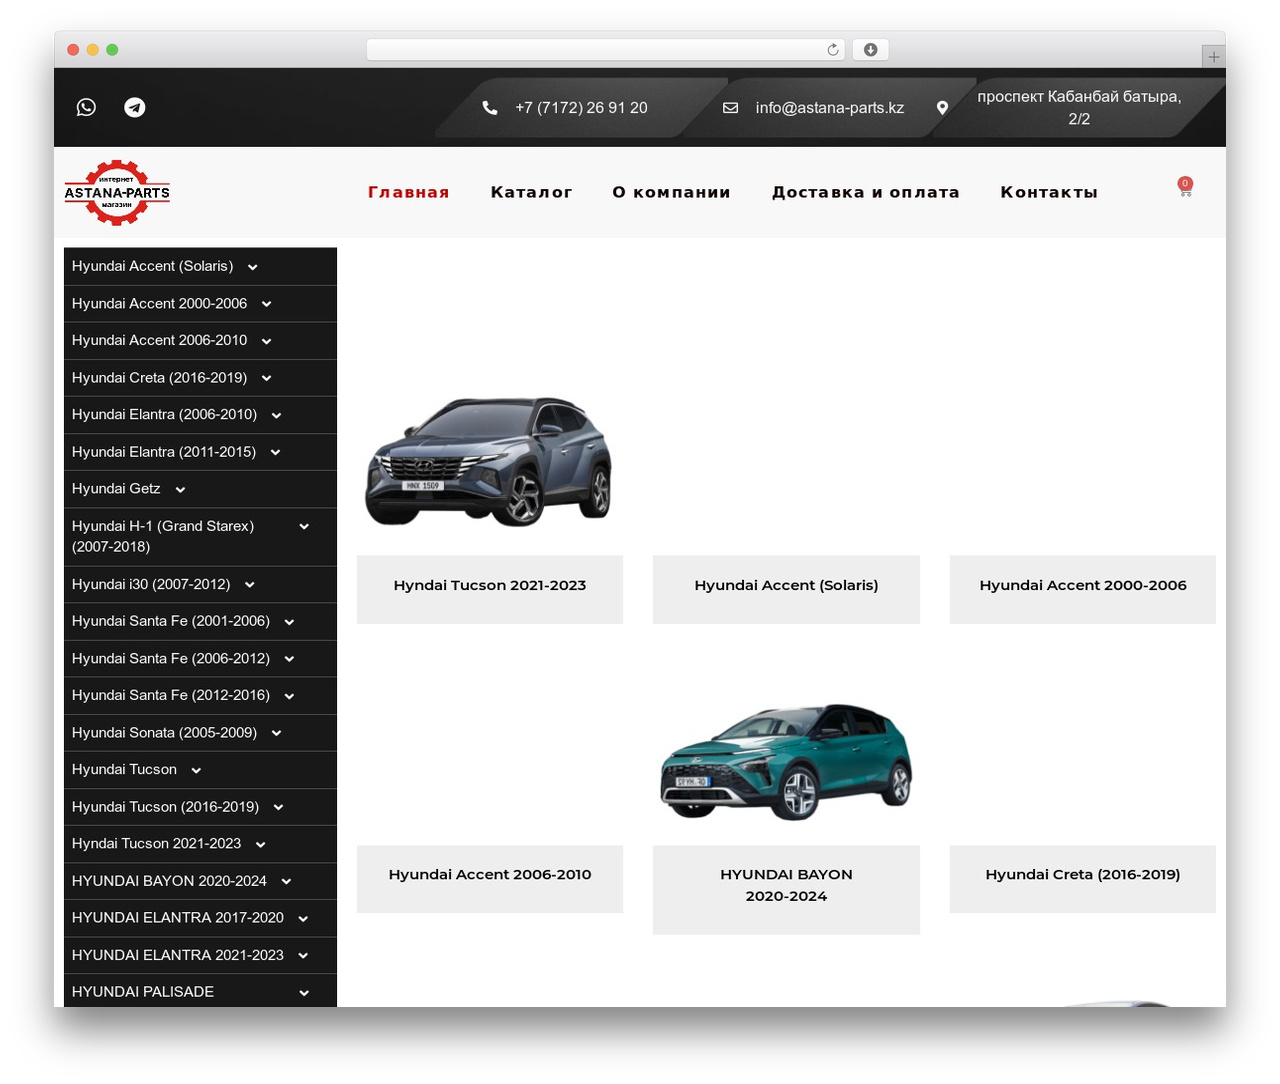
Task: Click the map location pin icon
Action: pyautogui.click(x=942, y=108)
